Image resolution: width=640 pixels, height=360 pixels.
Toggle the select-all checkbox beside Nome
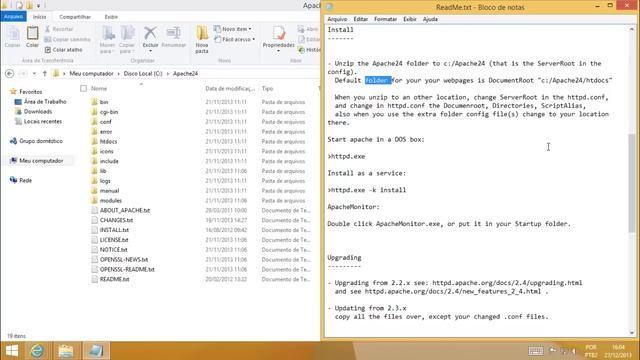click(84, 89)
